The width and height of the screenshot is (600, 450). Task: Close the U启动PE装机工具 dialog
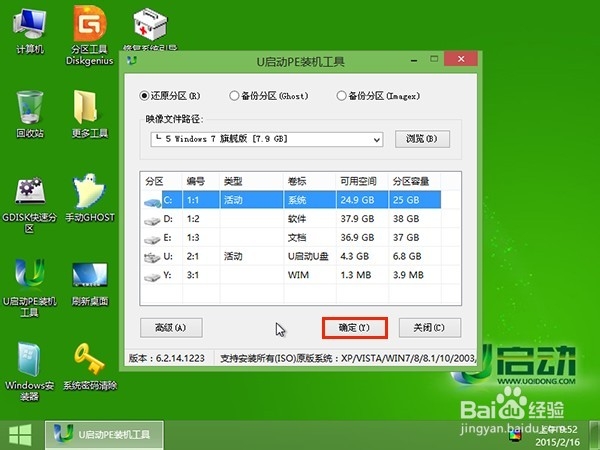coord(461,59)
